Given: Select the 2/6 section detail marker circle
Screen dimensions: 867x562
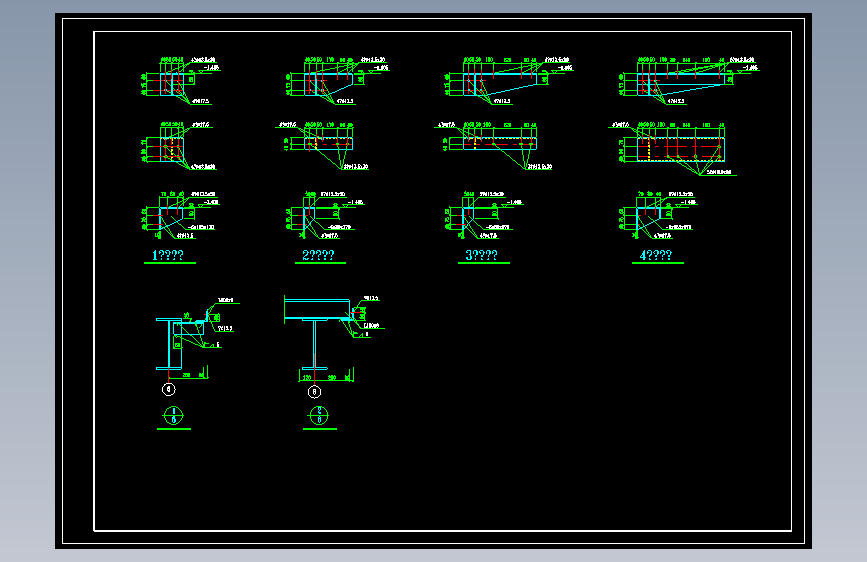Looking at the screenshot, I should 319,415.
